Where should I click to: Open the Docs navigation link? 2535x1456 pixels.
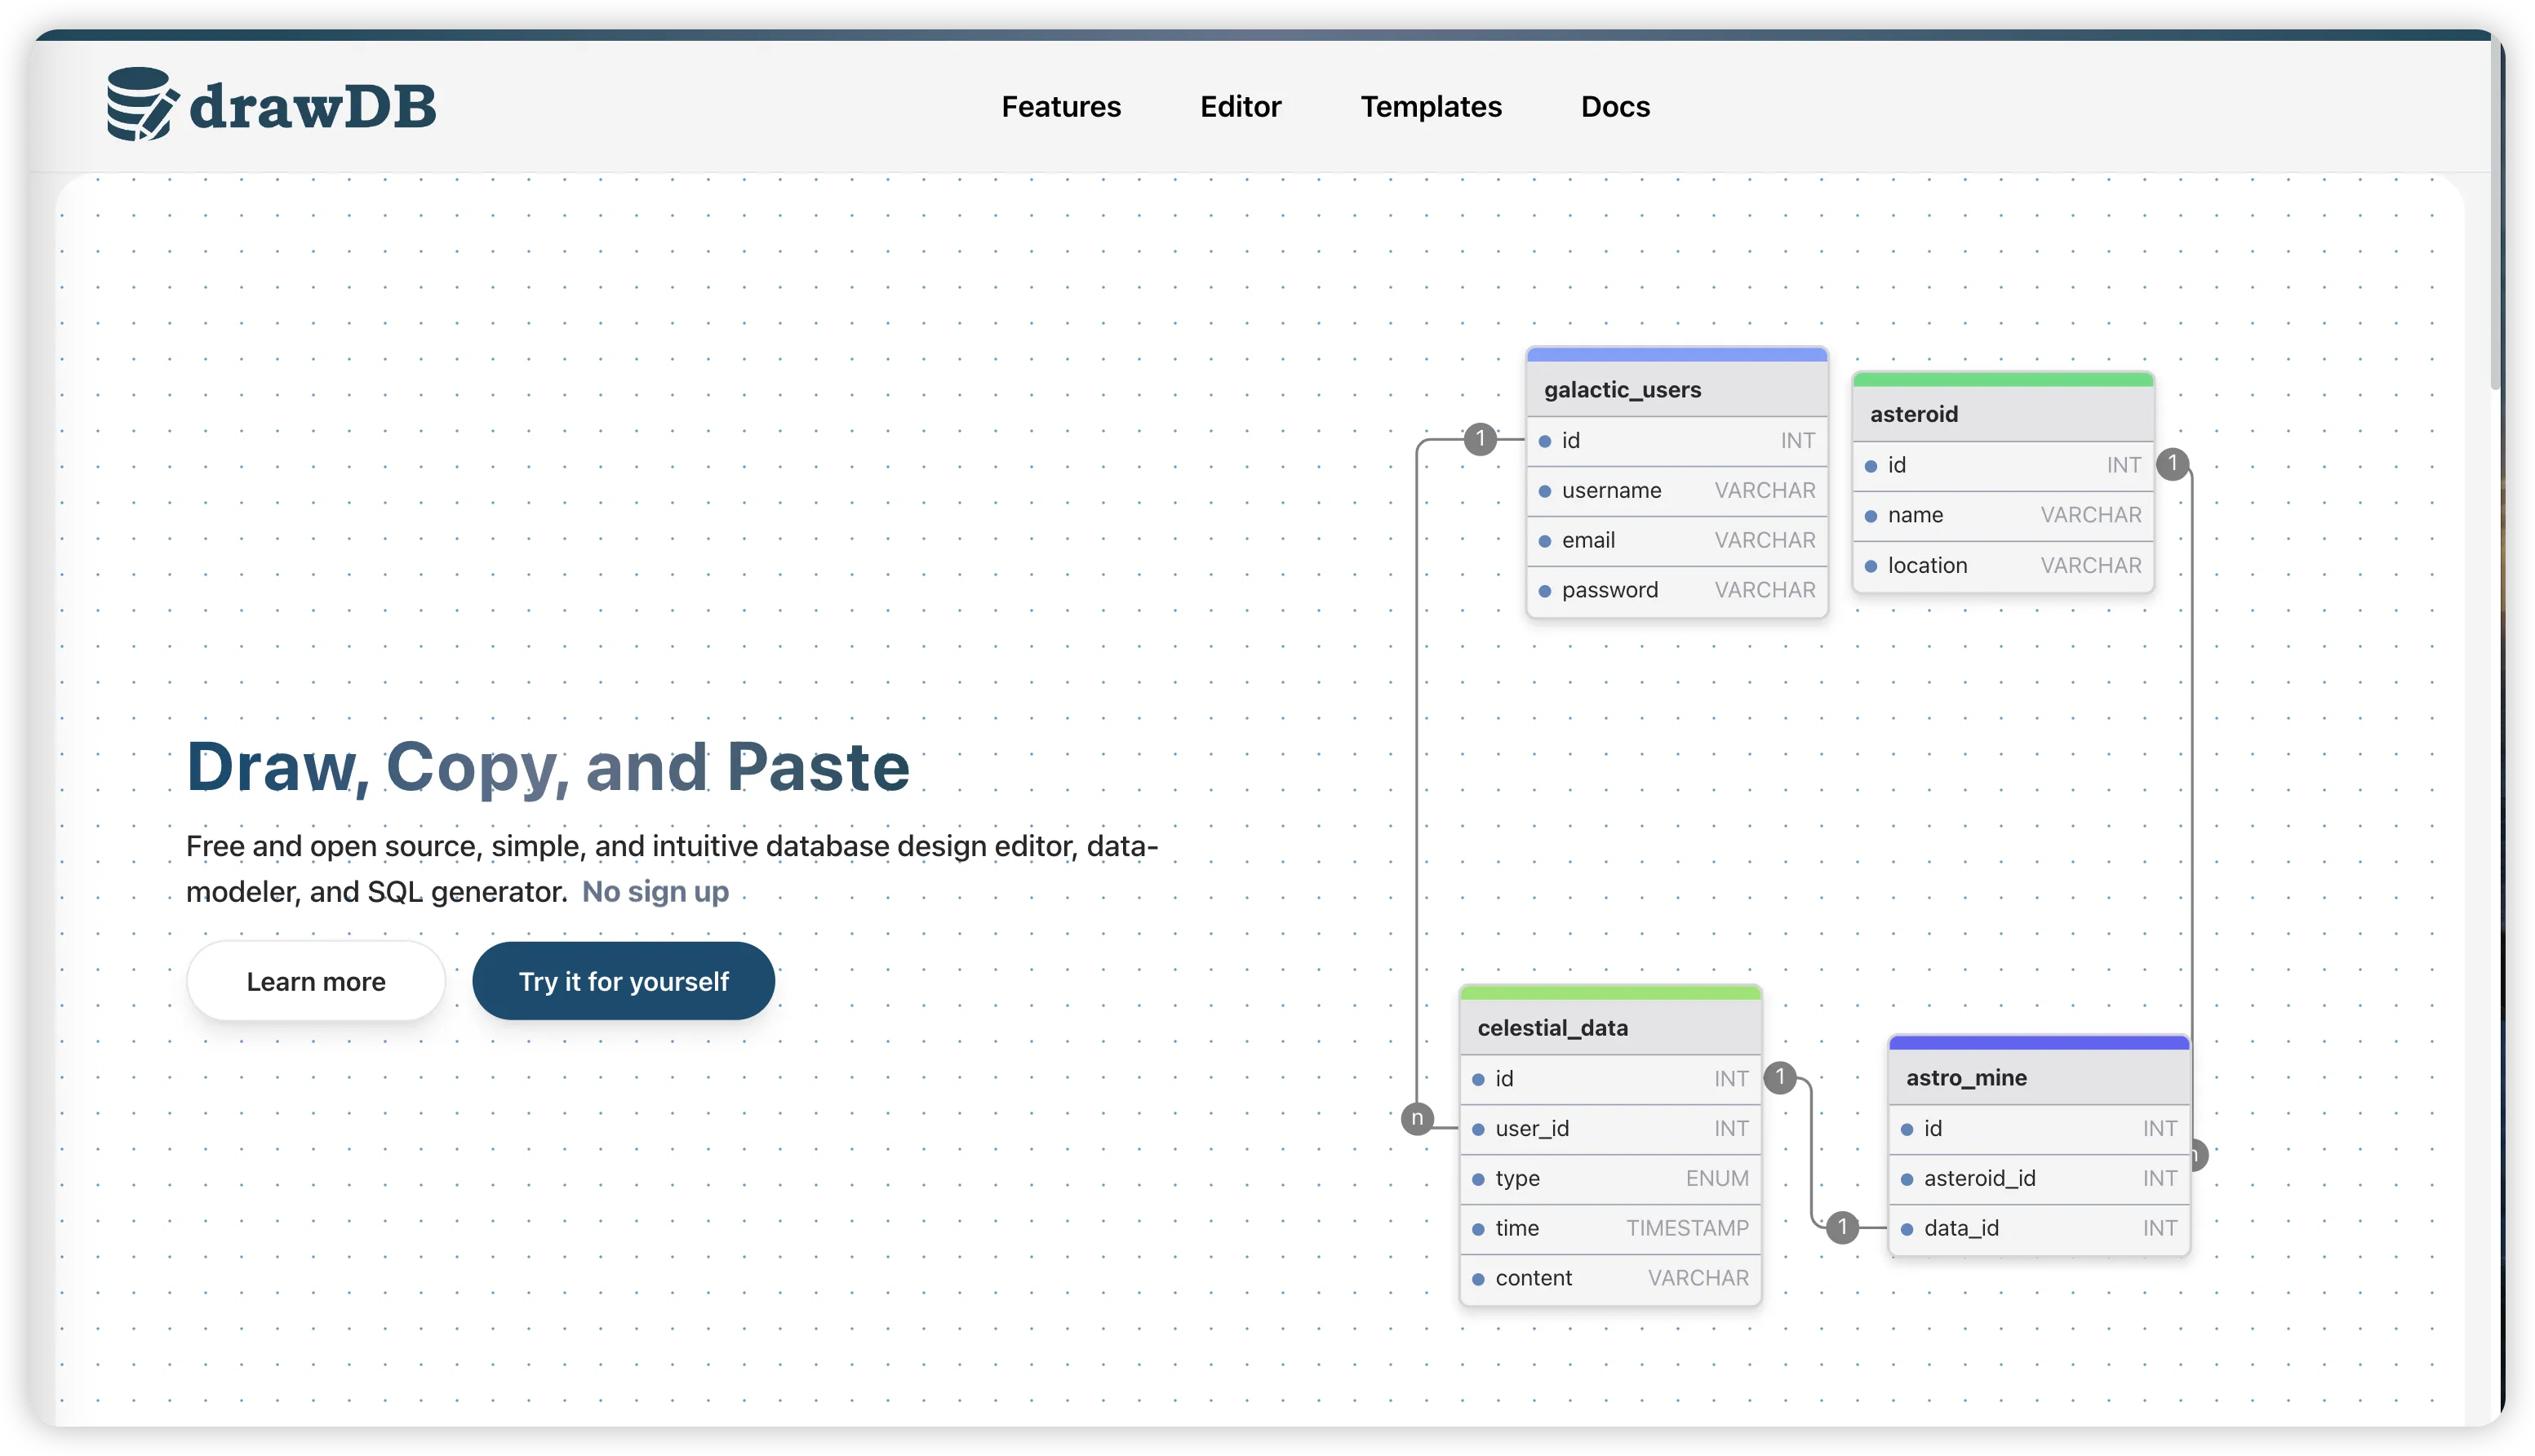click(1615, 106)
